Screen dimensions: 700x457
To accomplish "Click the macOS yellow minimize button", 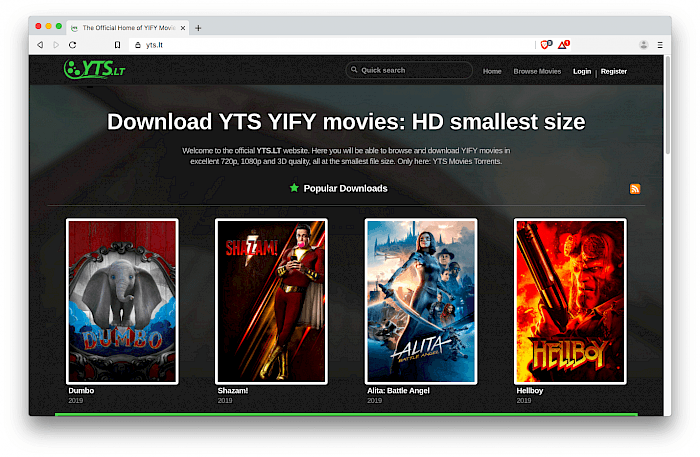I will tap(48, 26).
